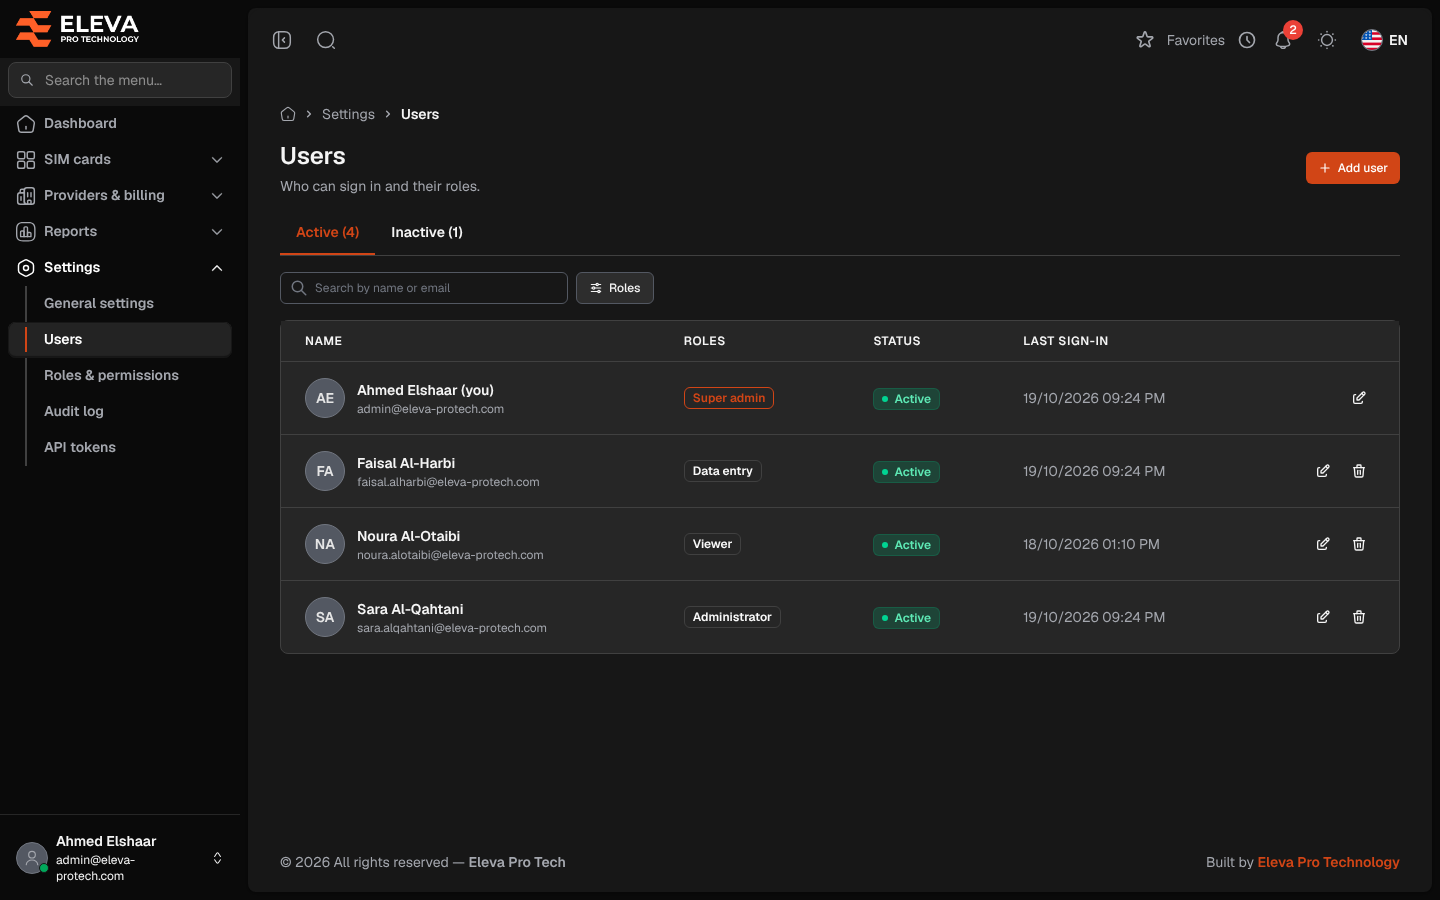Image resolution: width=1440 pixels, height=900 pixels.
Task: Expand the Providers & billing menu
Action: tap(120, 195)
